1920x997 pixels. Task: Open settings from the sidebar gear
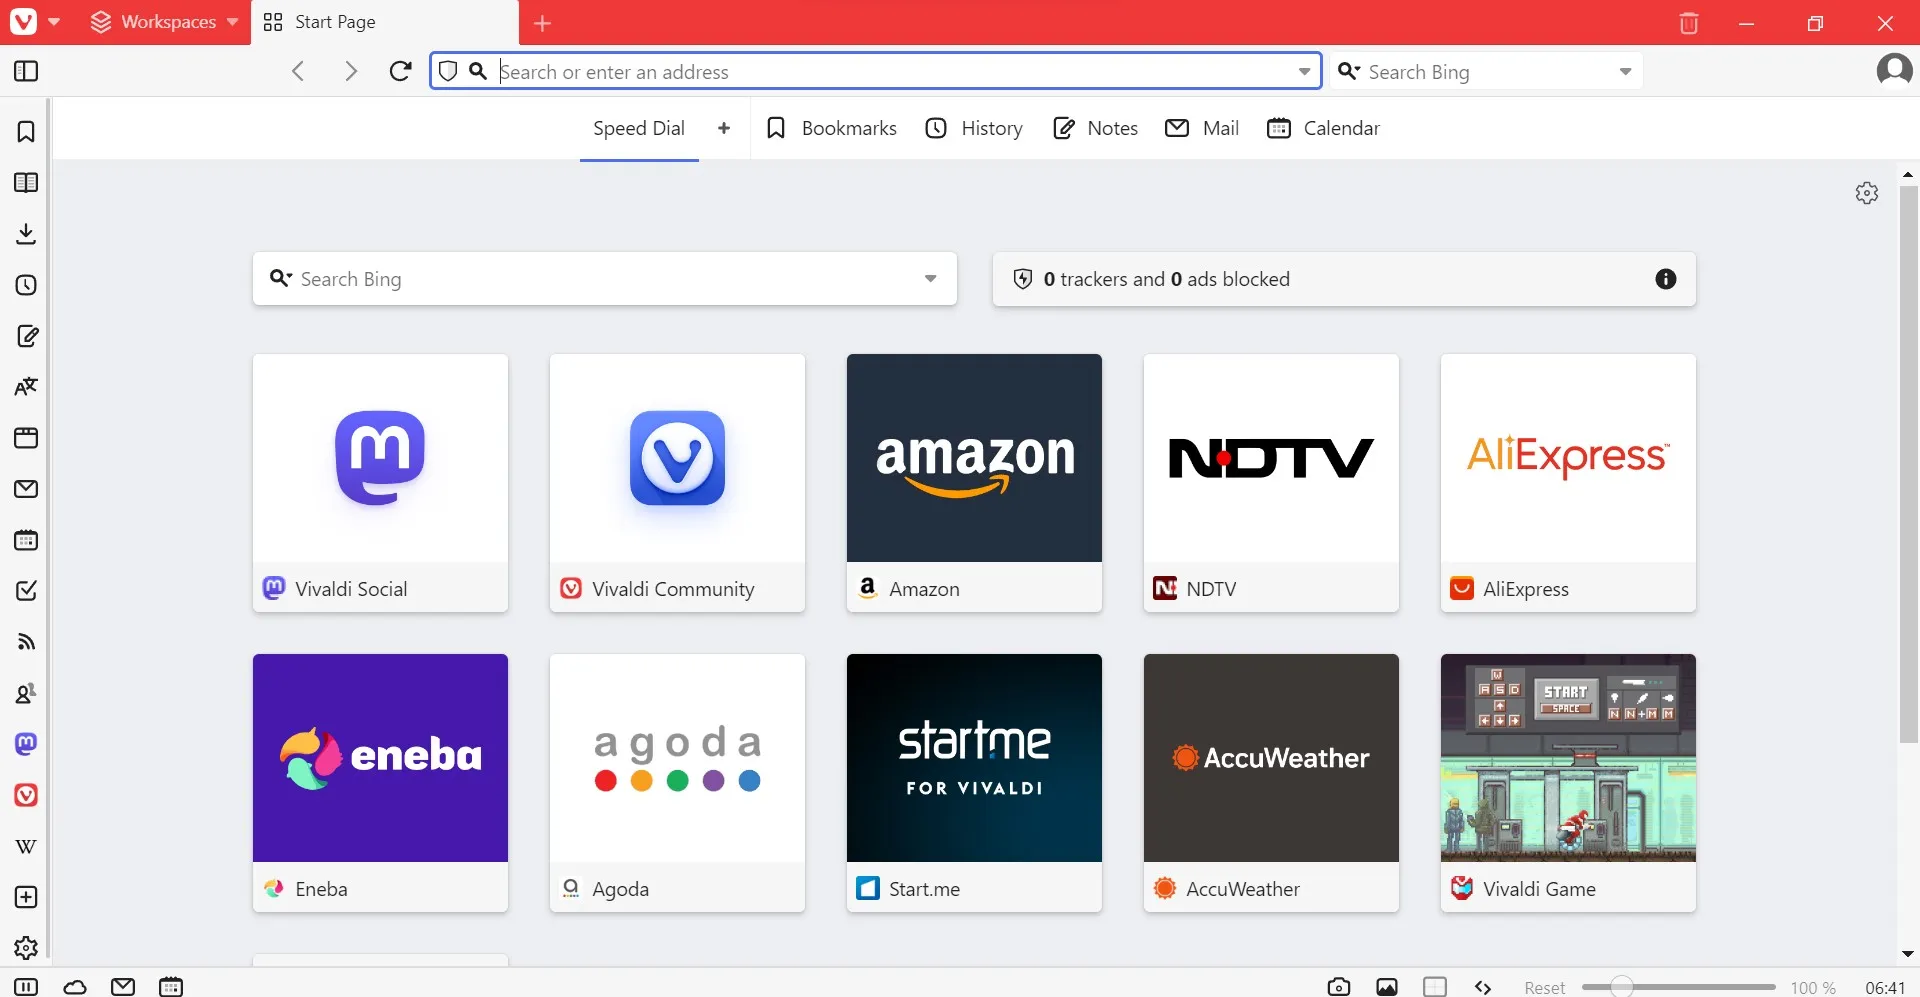(x=26, y=947)
